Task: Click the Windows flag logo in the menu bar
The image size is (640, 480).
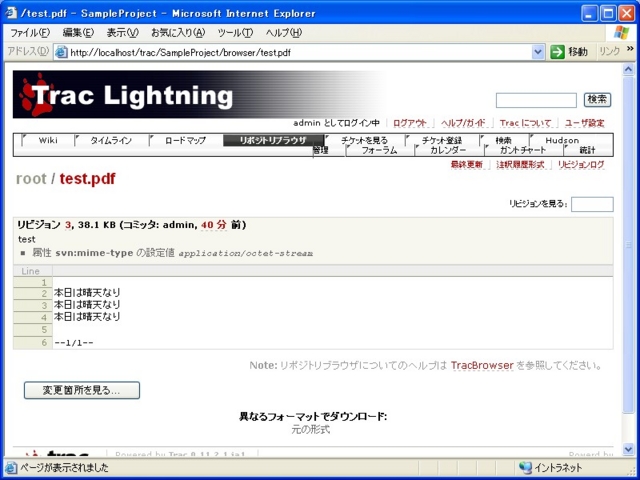Action: pyautogui.click(x=622, y=32)
